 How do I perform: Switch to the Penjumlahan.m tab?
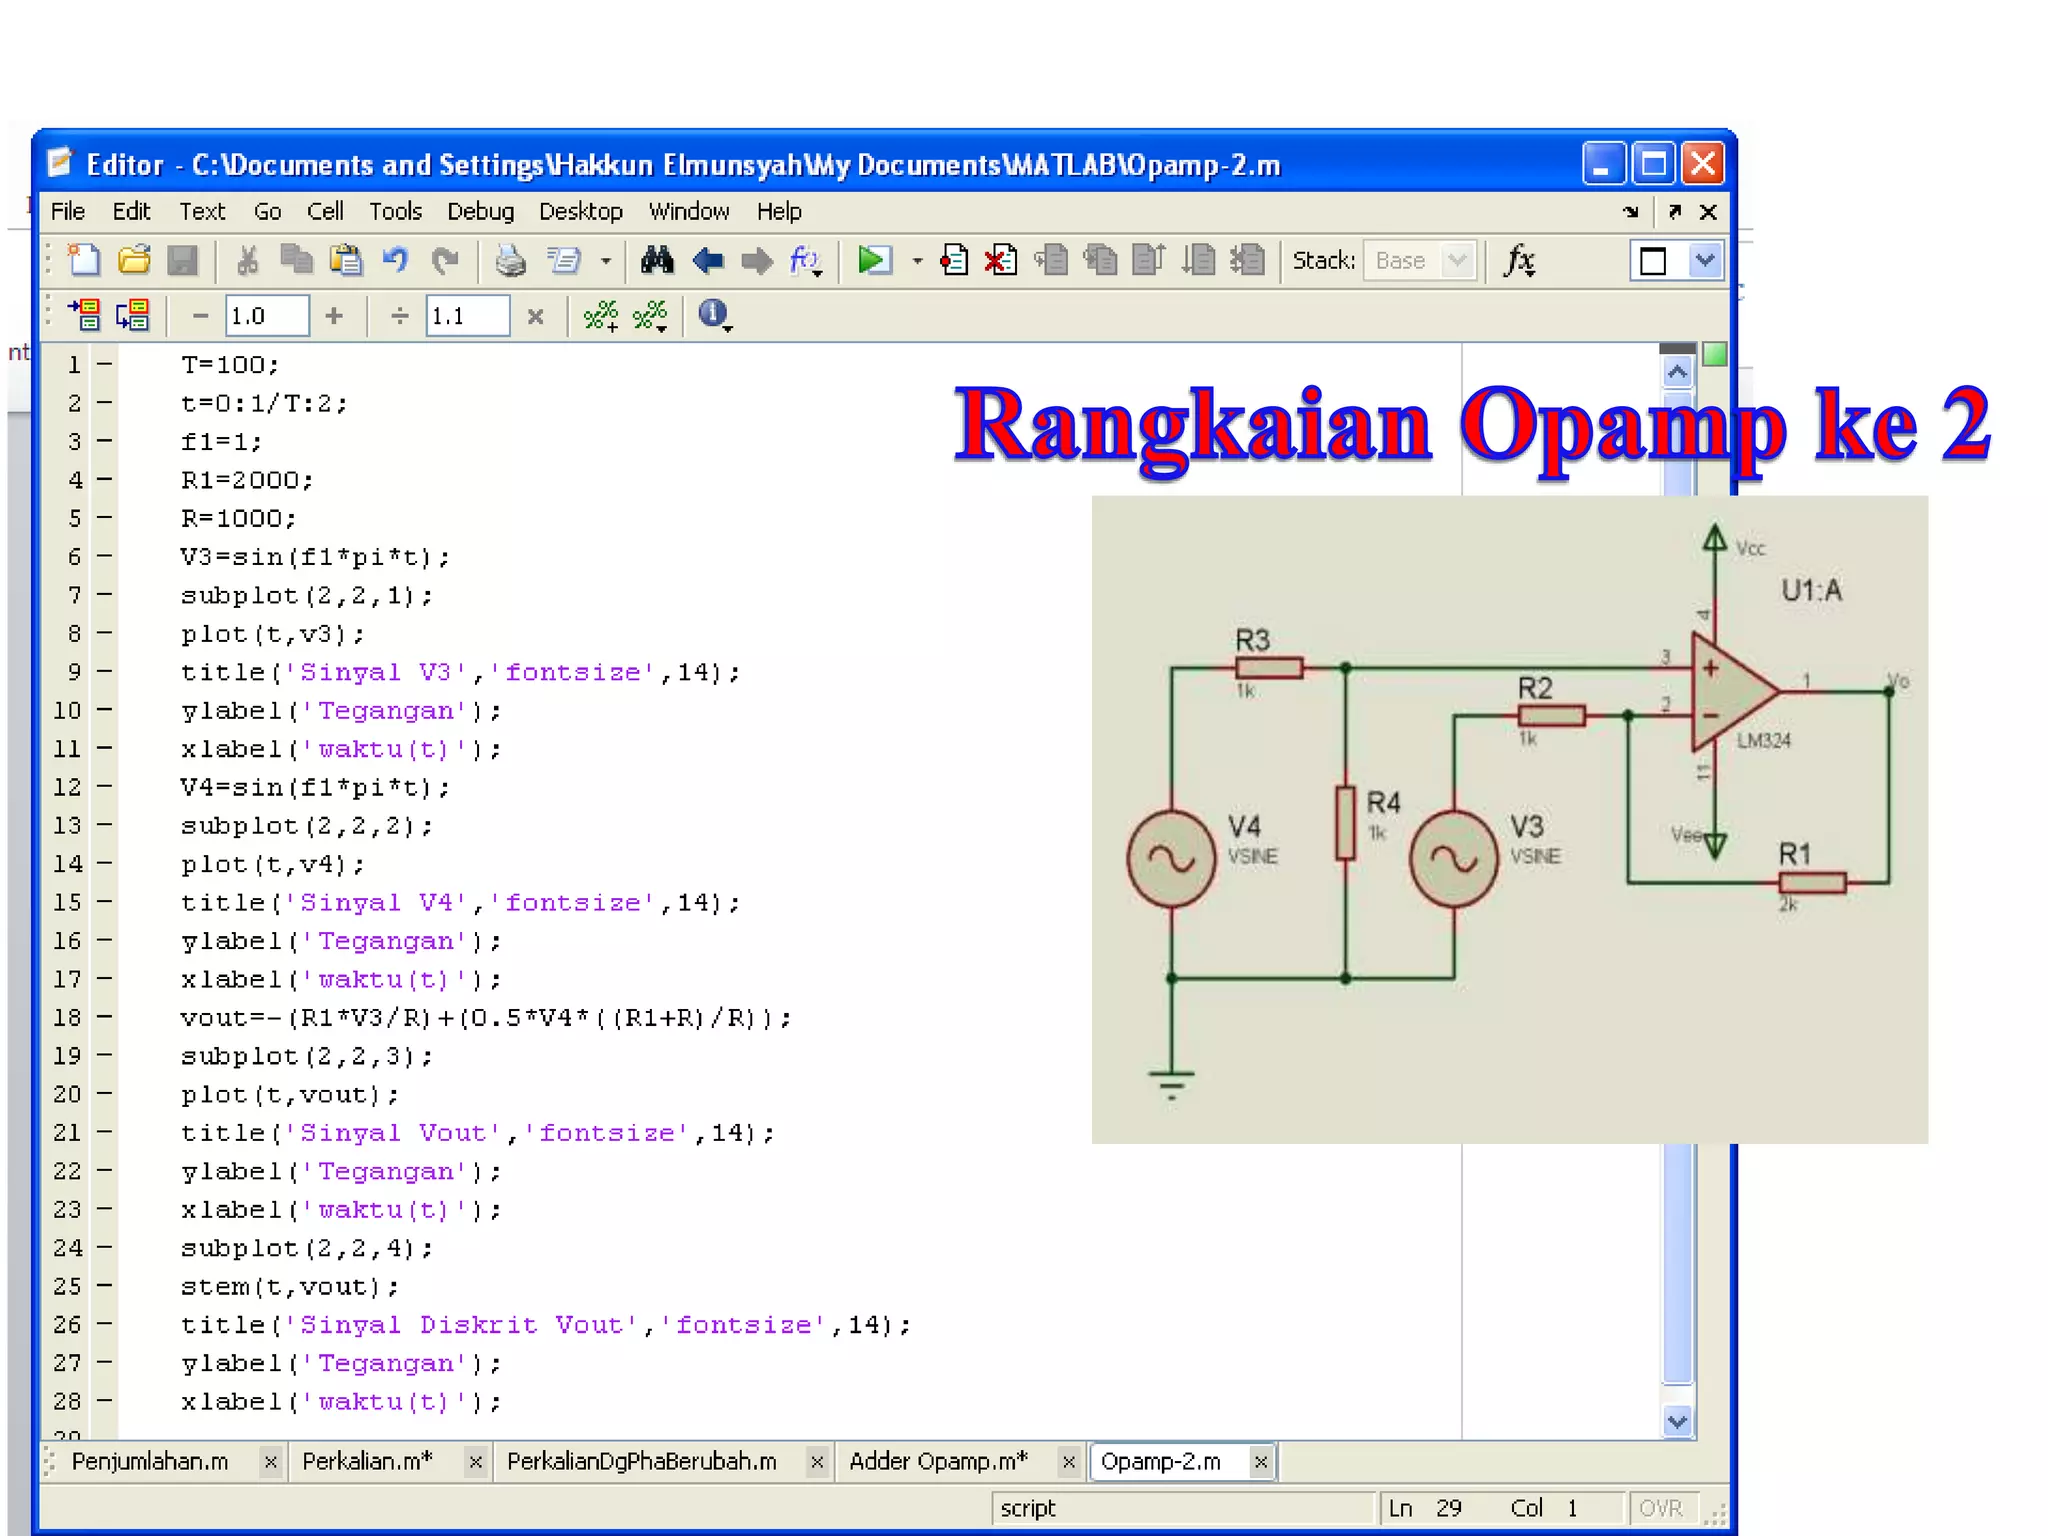[x=150, y=1461]
